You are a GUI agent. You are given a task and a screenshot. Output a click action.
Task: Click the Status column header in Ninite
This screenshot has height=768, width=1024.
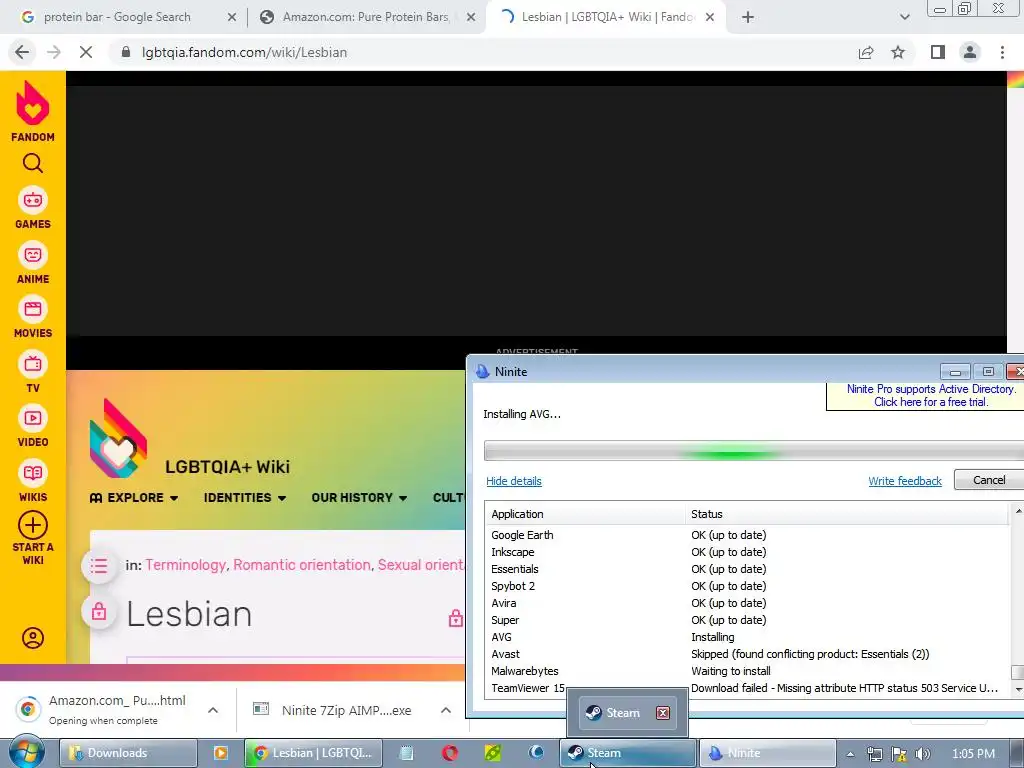click(847, 514)
